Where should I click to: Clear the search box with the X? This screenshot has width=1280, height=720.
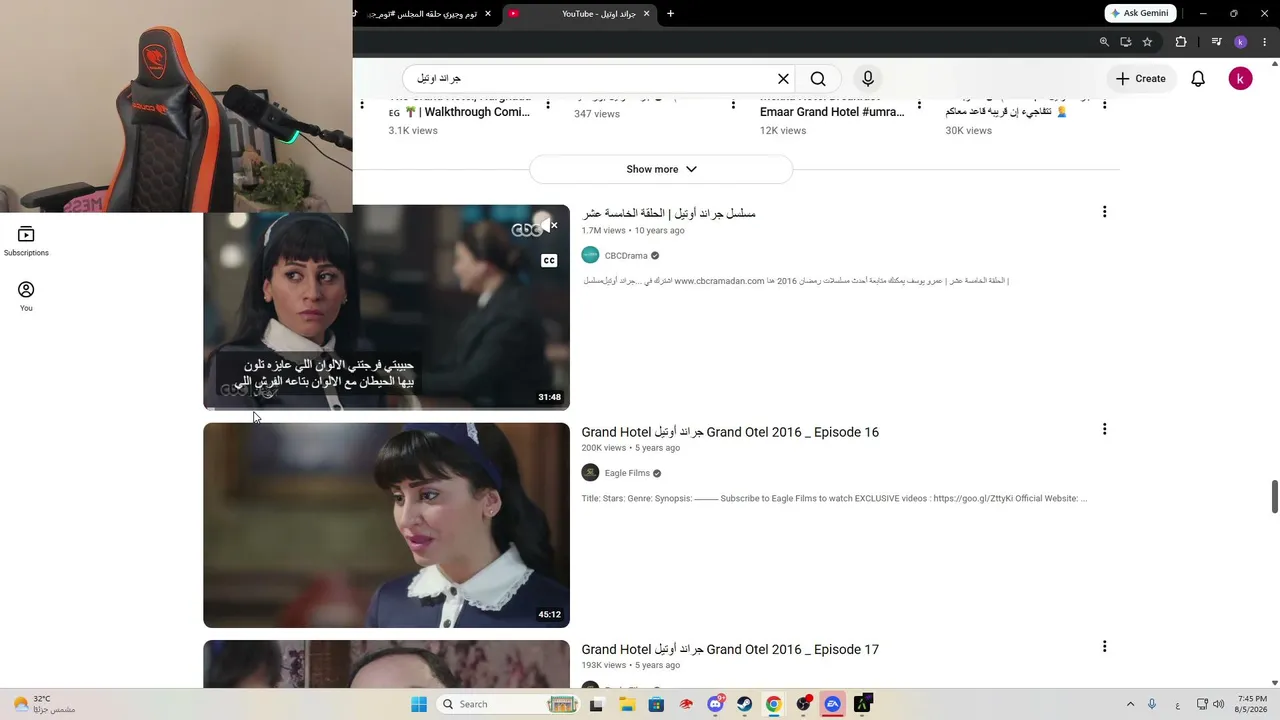[x=784, y=79]
